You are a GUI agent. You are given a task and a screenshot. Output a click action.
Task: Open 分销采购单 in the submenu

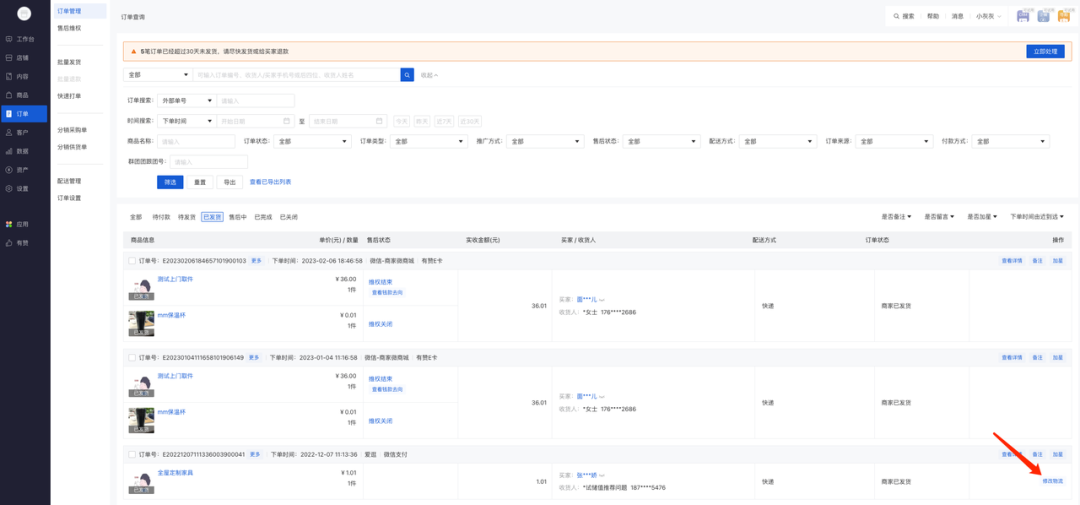pyautogui.click(x=72, y=130)
